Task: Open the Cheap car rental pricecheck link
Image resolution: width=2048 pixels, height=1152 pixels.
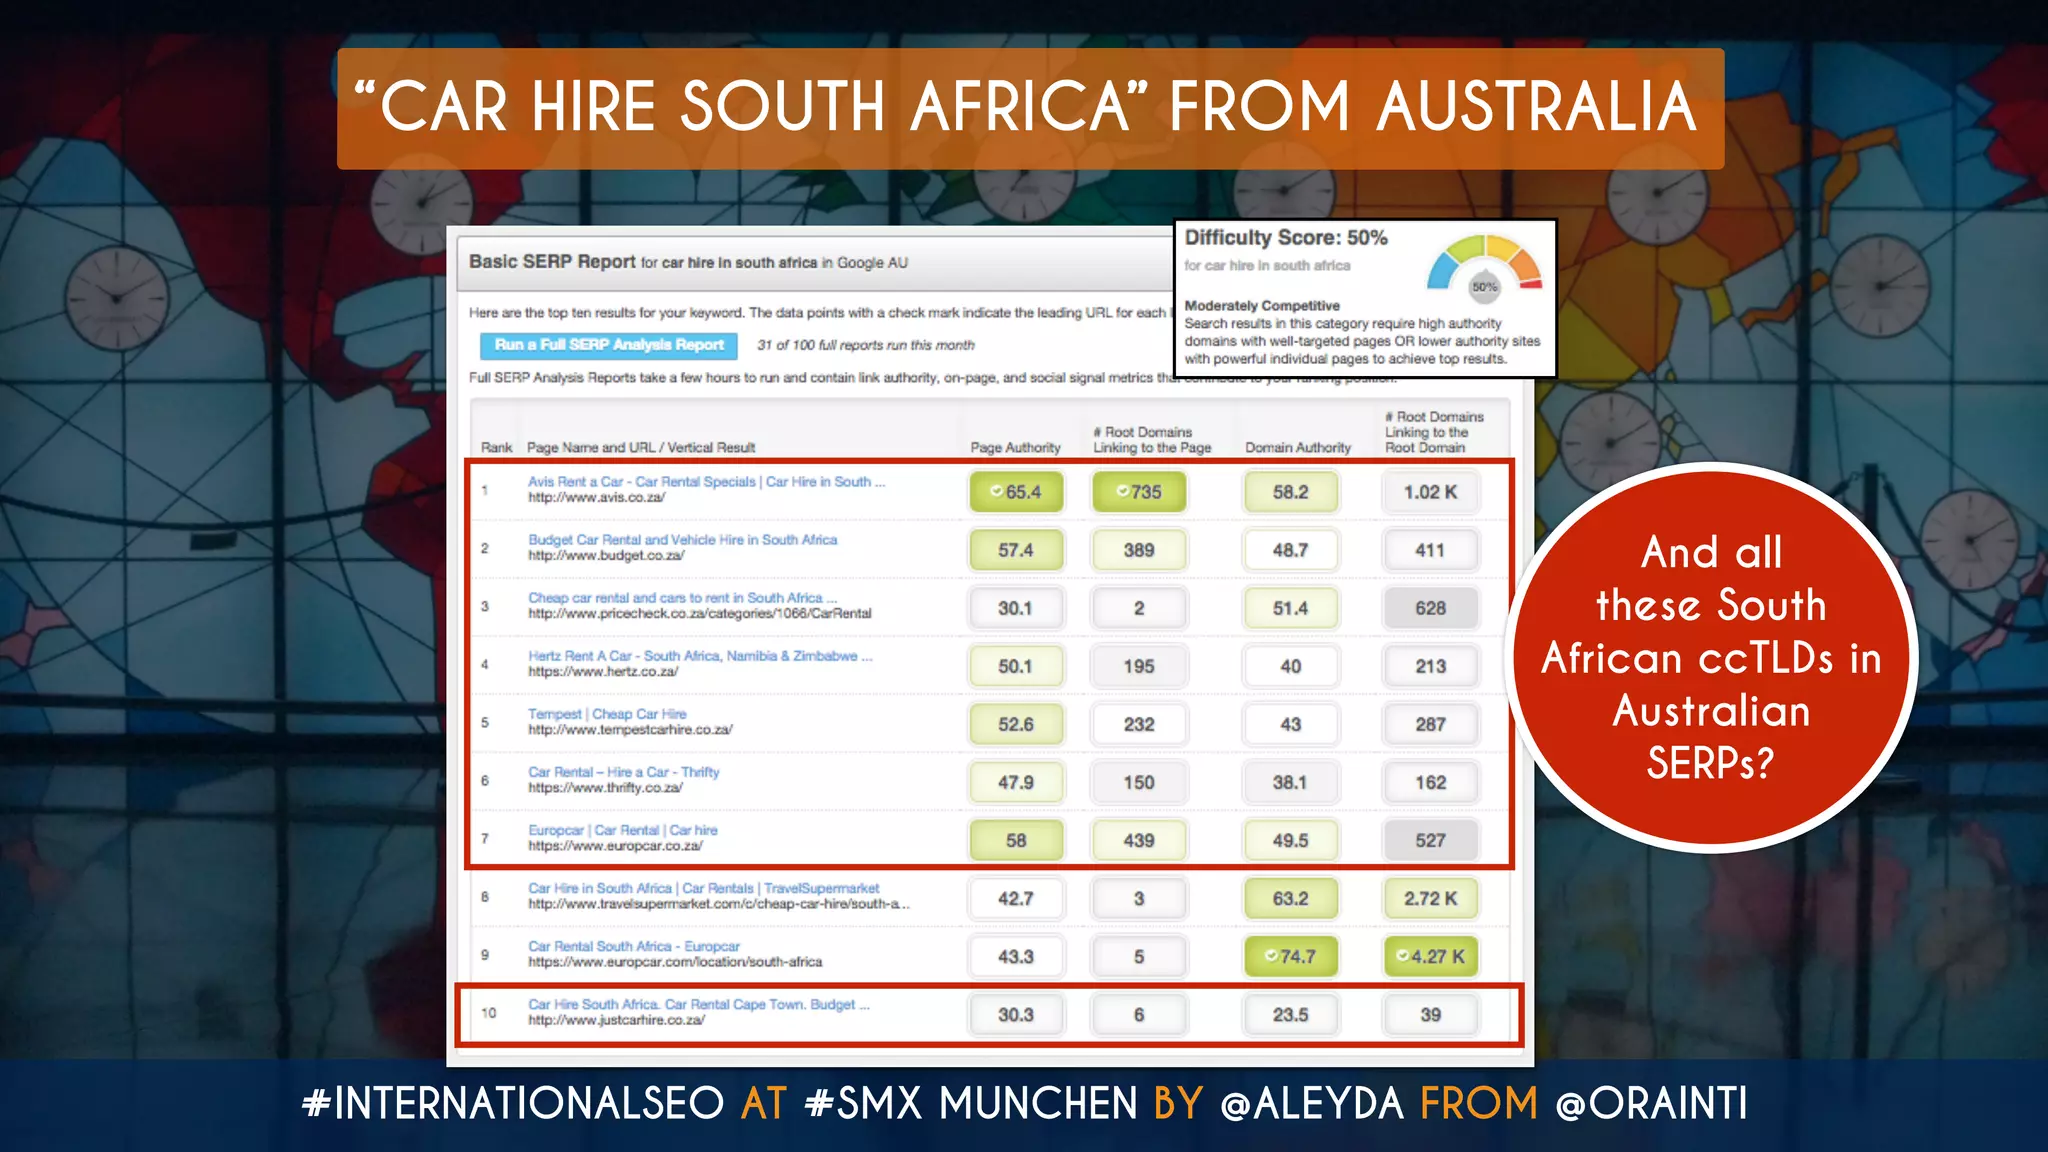Action: pos(682,598)
